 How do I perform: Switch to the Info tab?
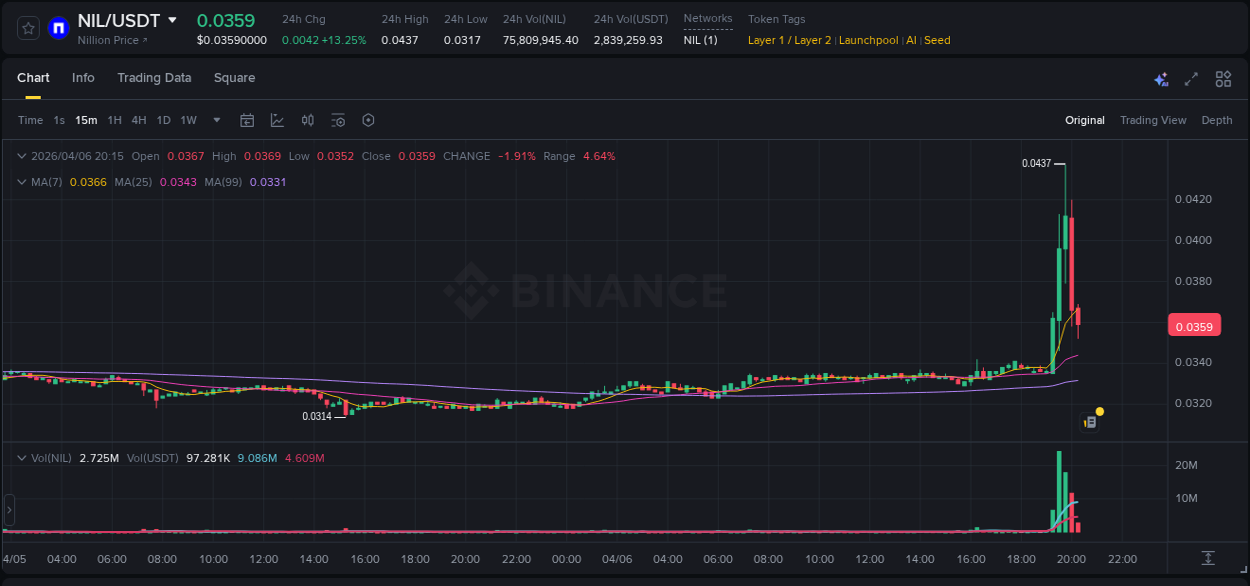(x=83, y=78)
